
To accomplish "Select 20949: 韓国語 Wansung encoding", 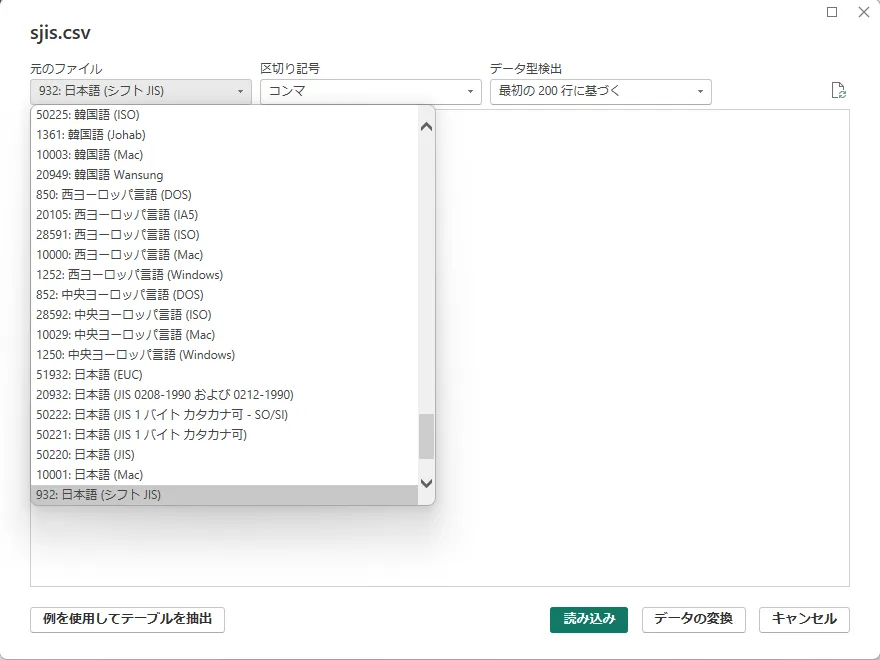I will [x=224, y=175].
